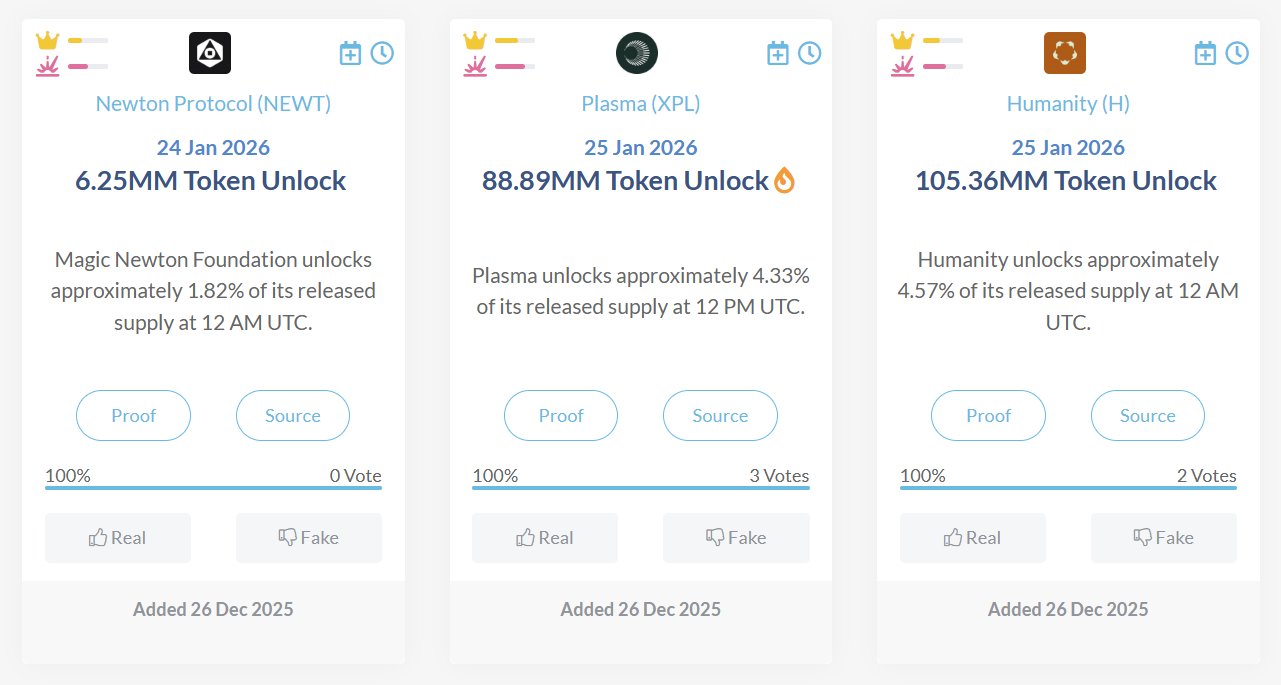This screenshot has height=685, width=1281.
Task: Vote Fake on Plasma token unlock
Action: point(736,538)
